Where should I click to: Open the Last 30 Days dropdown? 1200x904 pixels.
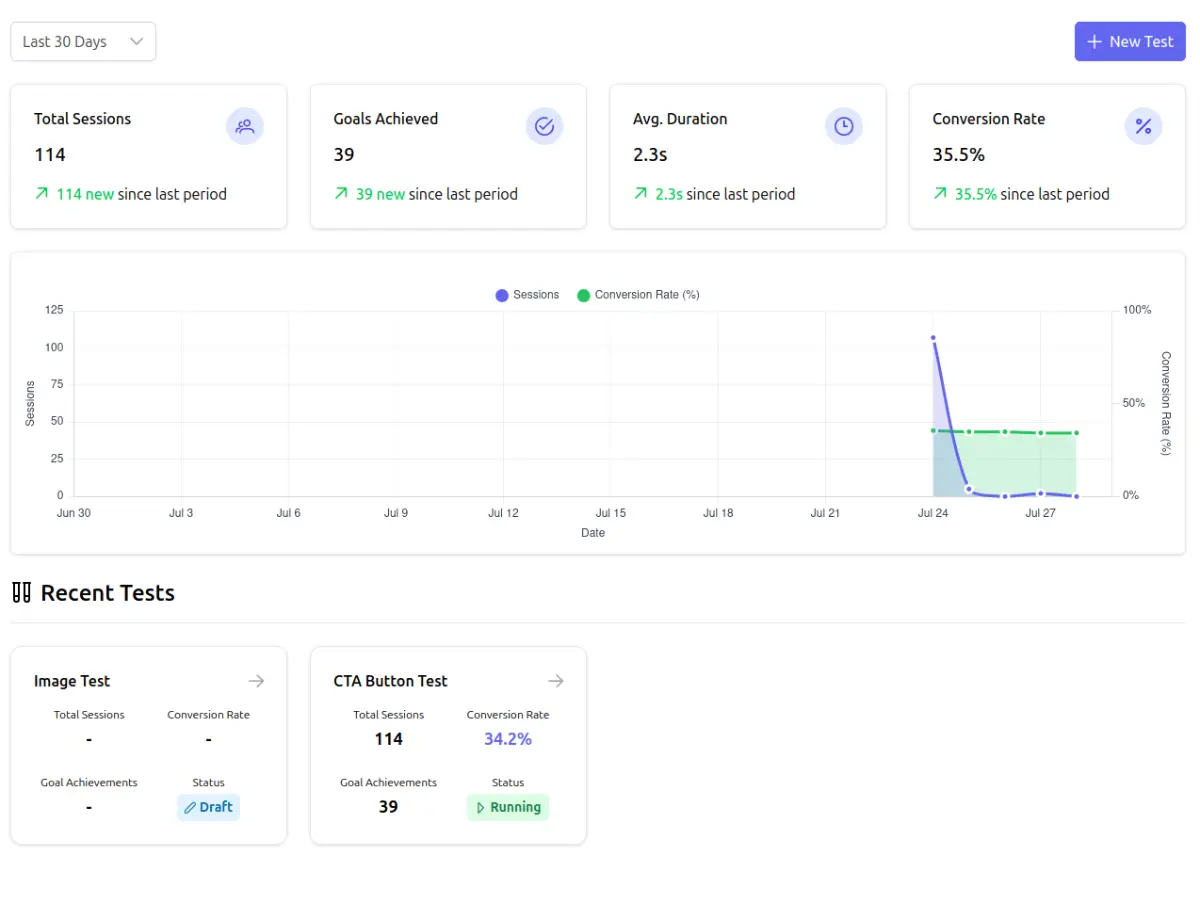click(83, 42)
